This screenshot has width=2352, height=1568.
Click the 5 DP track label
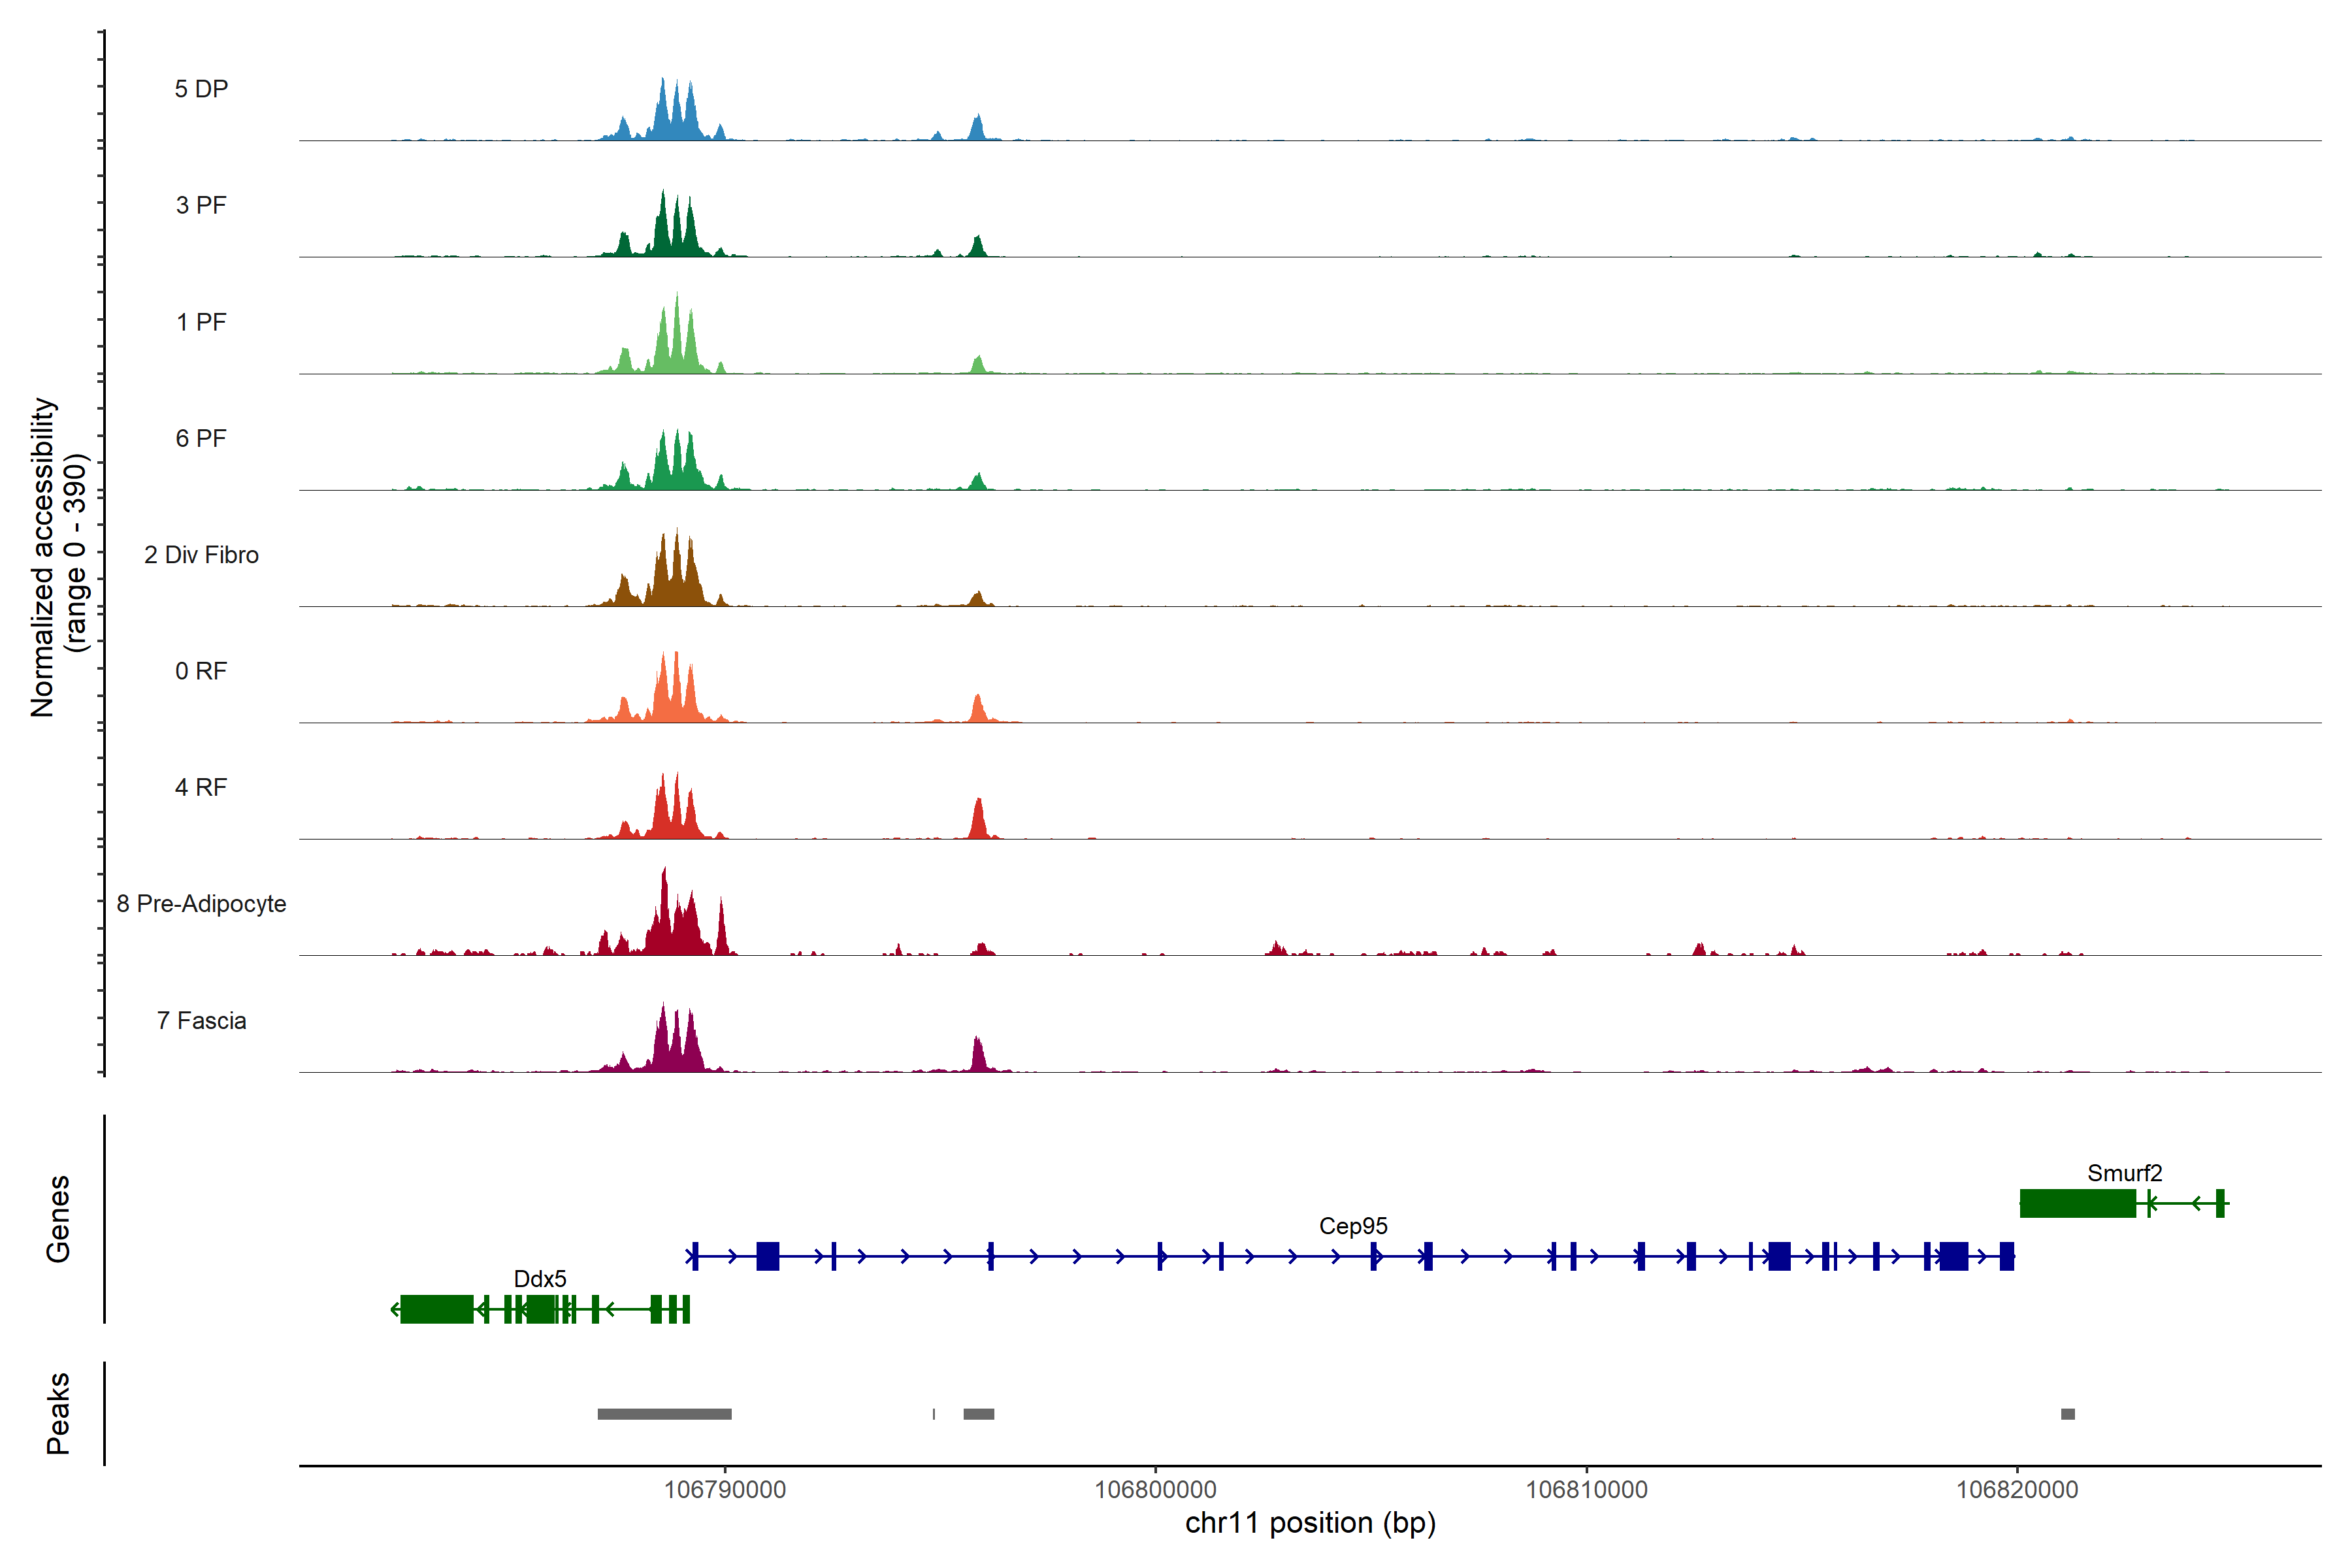(x=201, y=89)
